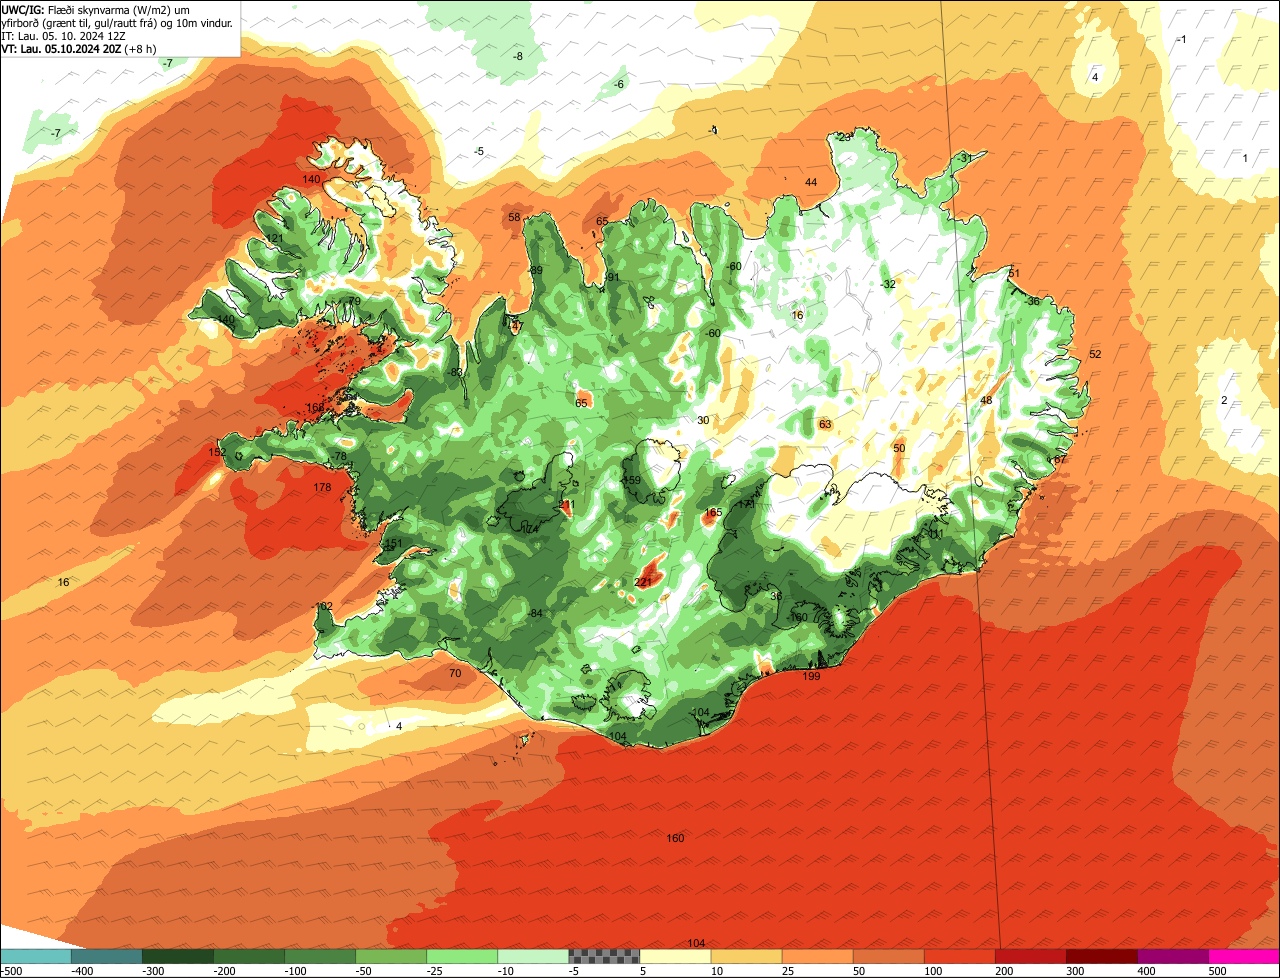Click the map value '160' in the southern ocean

(675, 838)
